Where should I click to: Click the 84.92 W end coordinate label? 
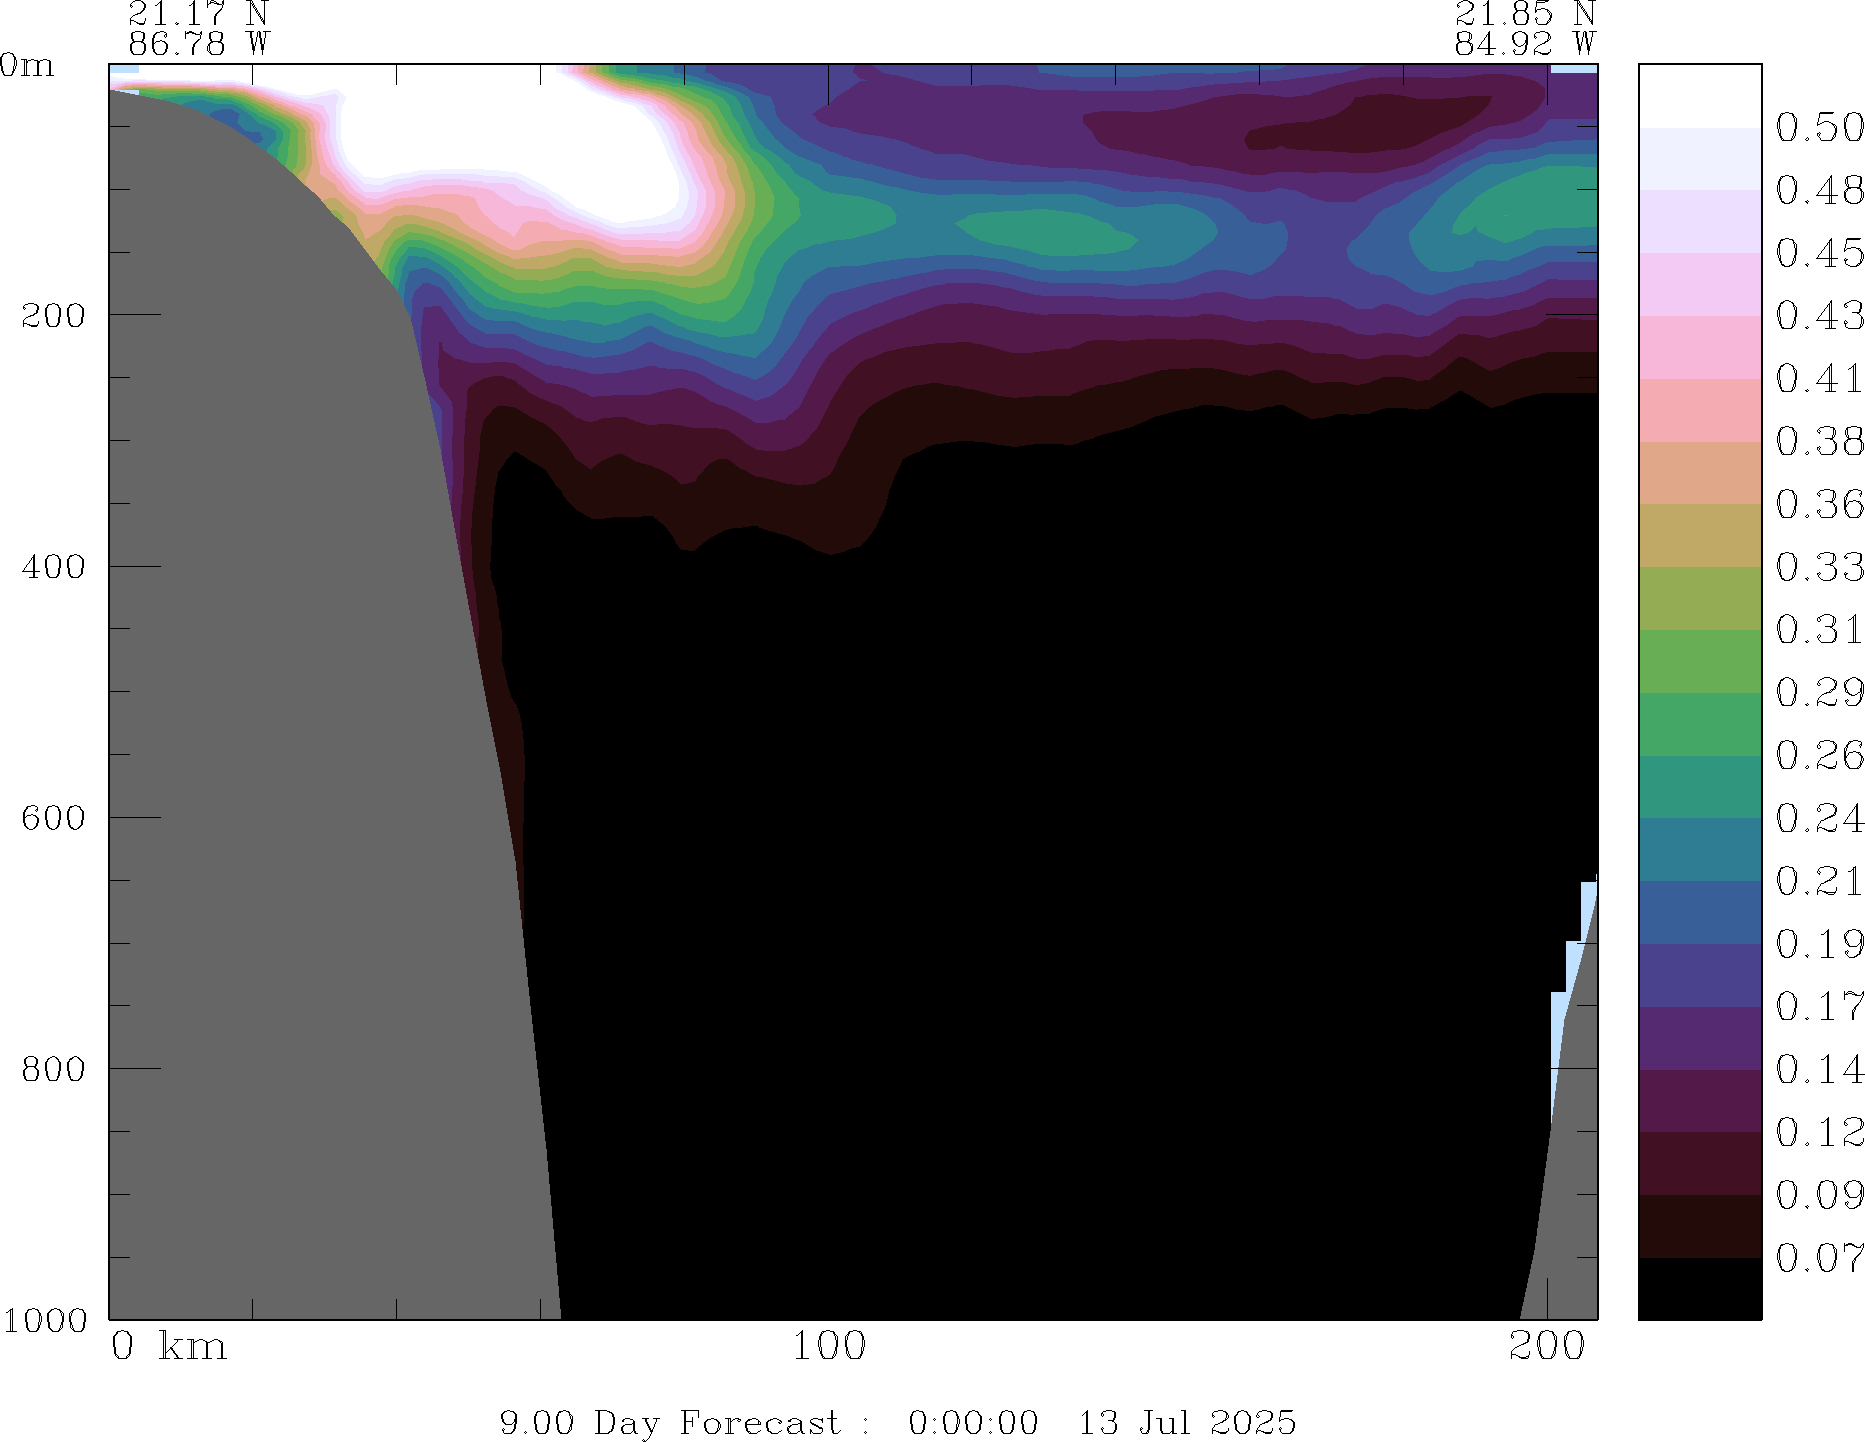coord(1524,44)
